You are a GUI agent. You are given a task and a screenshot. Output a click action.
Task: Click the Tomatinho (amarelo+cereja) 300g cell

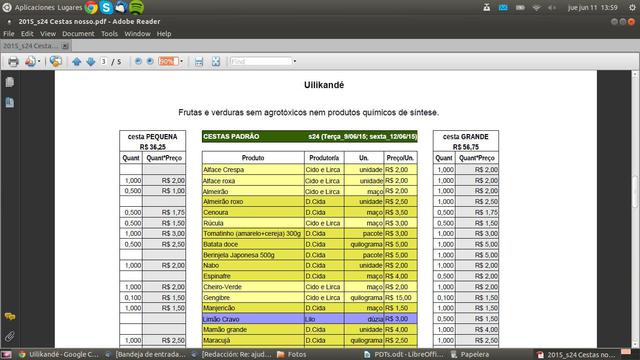tap(253, 233)
